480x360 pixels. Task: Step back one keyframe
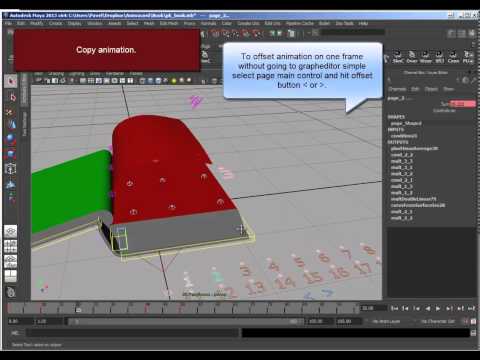[x=405, y=308]
